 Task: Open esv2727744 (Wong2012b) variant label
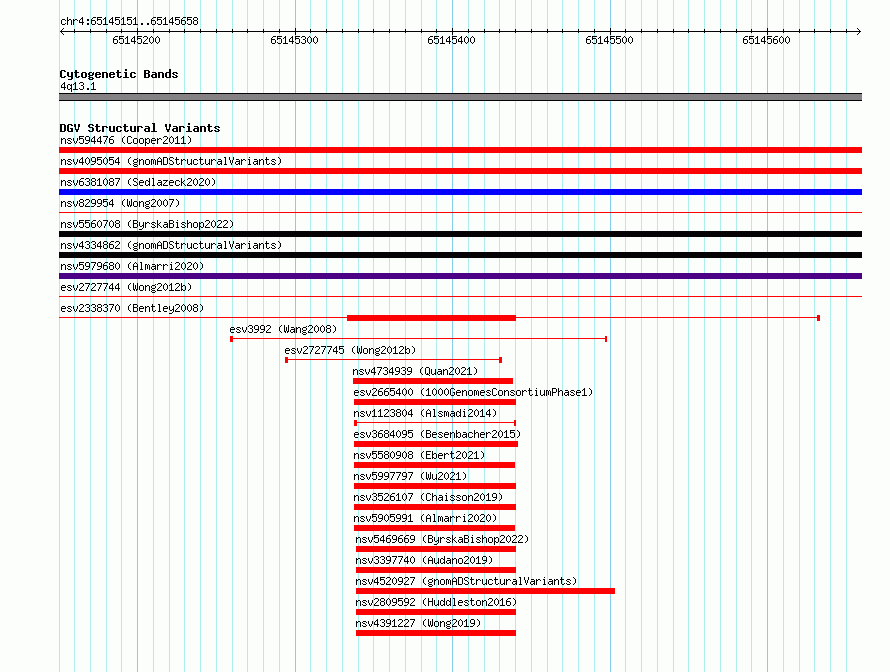tap(126, 287)
